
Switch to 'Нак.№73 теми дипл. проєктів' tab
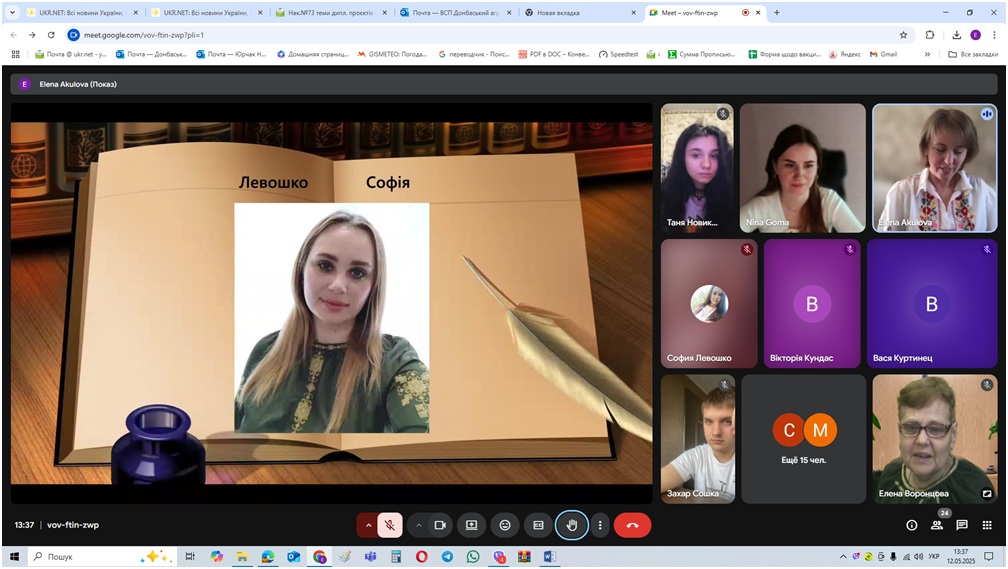click(330, 12)
